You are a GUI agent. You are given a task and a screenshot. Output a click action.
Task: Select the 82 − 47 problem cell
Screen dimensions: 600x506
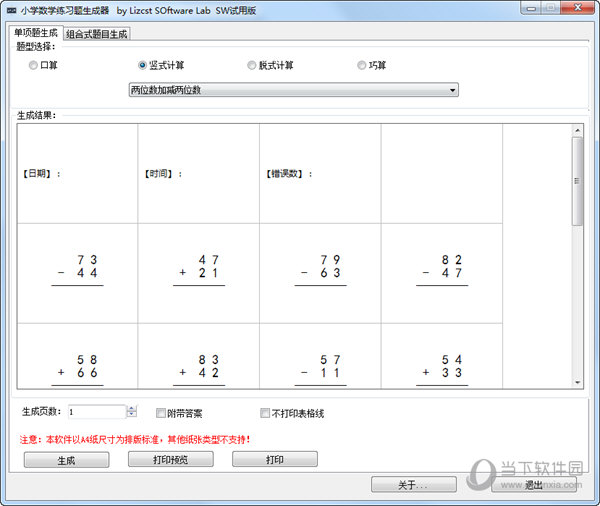click(x=442, y=273)
